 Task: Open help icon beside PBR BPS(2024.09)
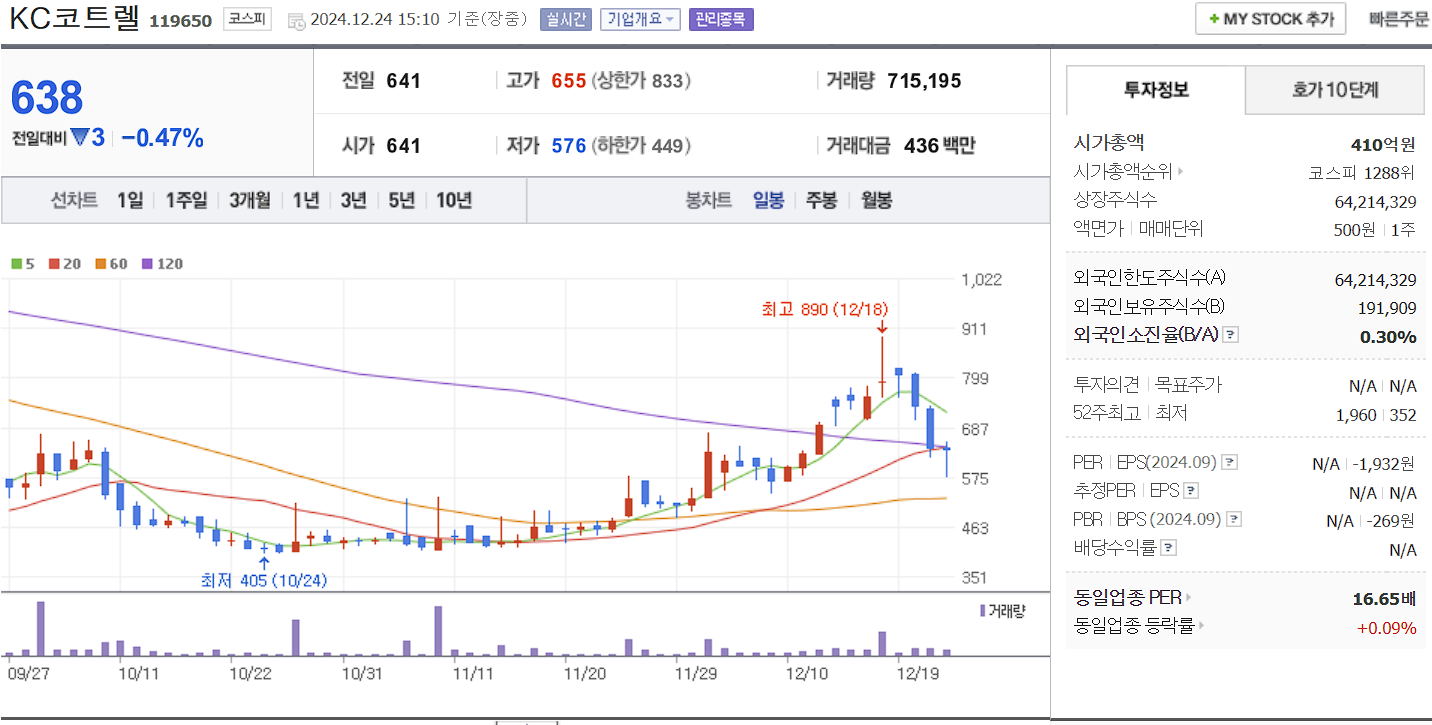pos(1234,519)
